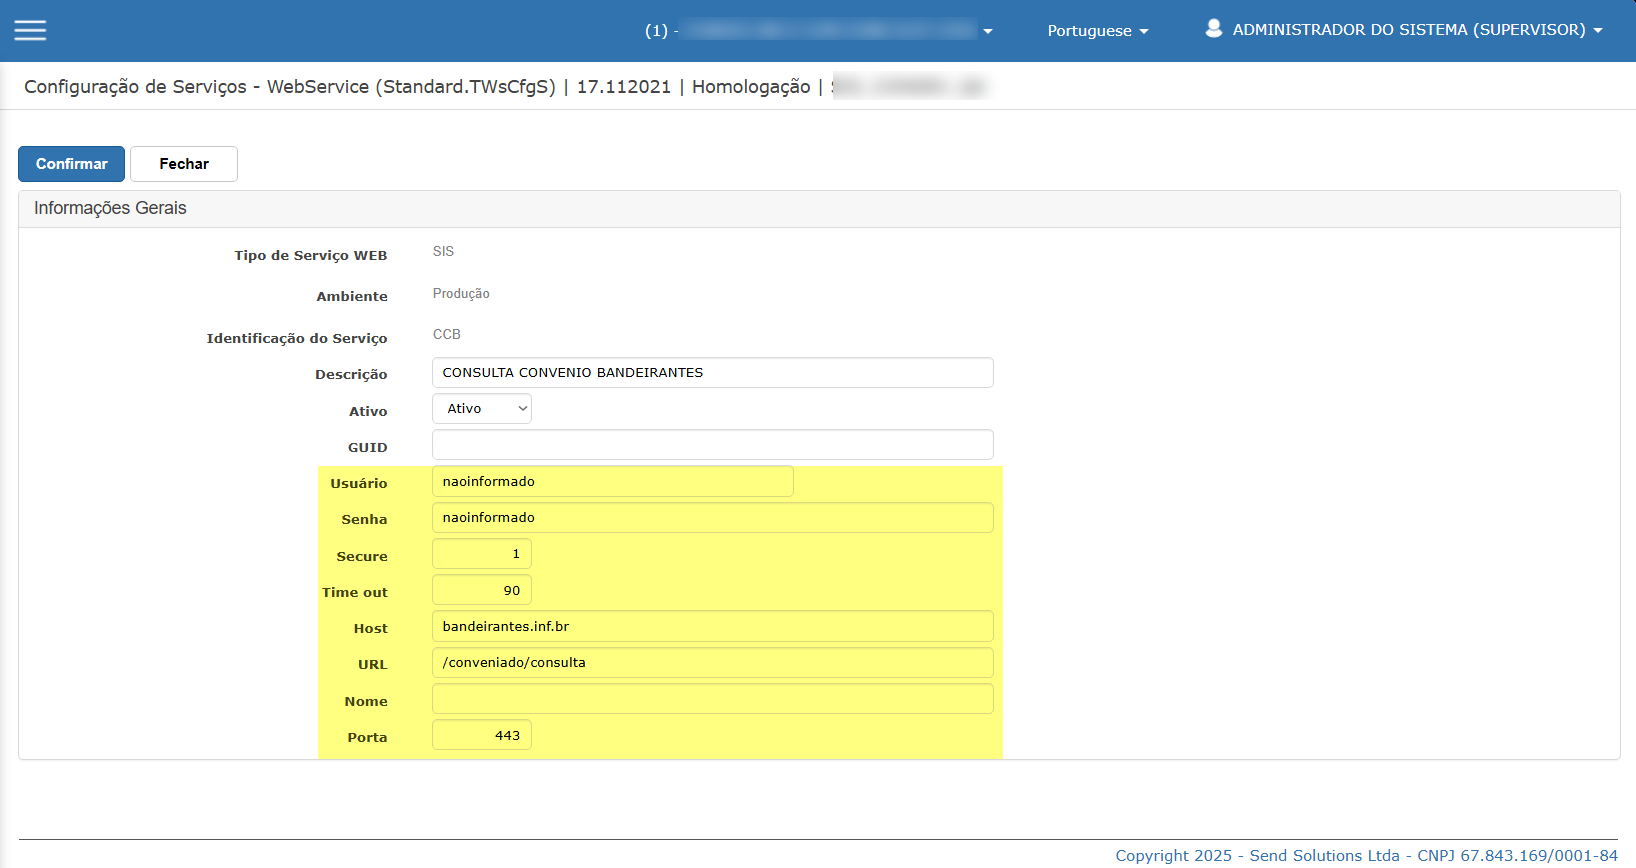Click the Senha input field
The width and height of the screenshot is (1636, 868).
pyautogui.click(x=713, y=518)
